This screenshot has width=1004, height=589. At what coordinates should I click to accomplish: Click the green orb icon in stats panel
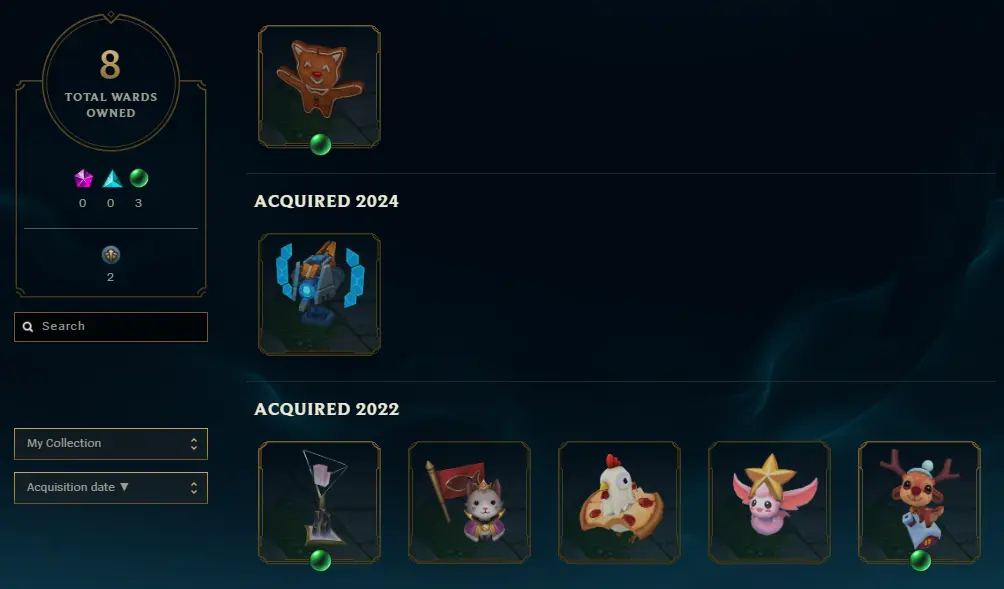pyautogui.click(x=139, y=178)
